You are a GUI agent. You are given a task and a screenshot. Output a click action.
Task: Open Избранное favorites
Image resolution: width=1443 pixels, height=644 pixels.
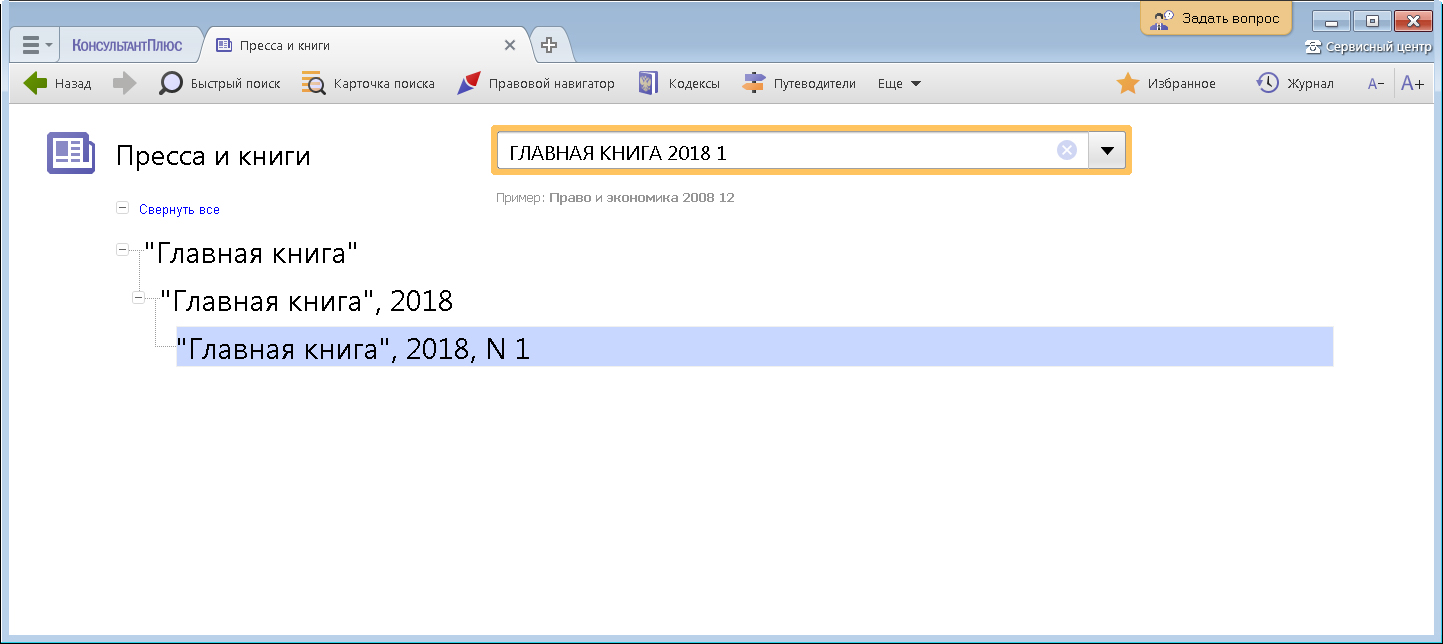(1166, 84)
